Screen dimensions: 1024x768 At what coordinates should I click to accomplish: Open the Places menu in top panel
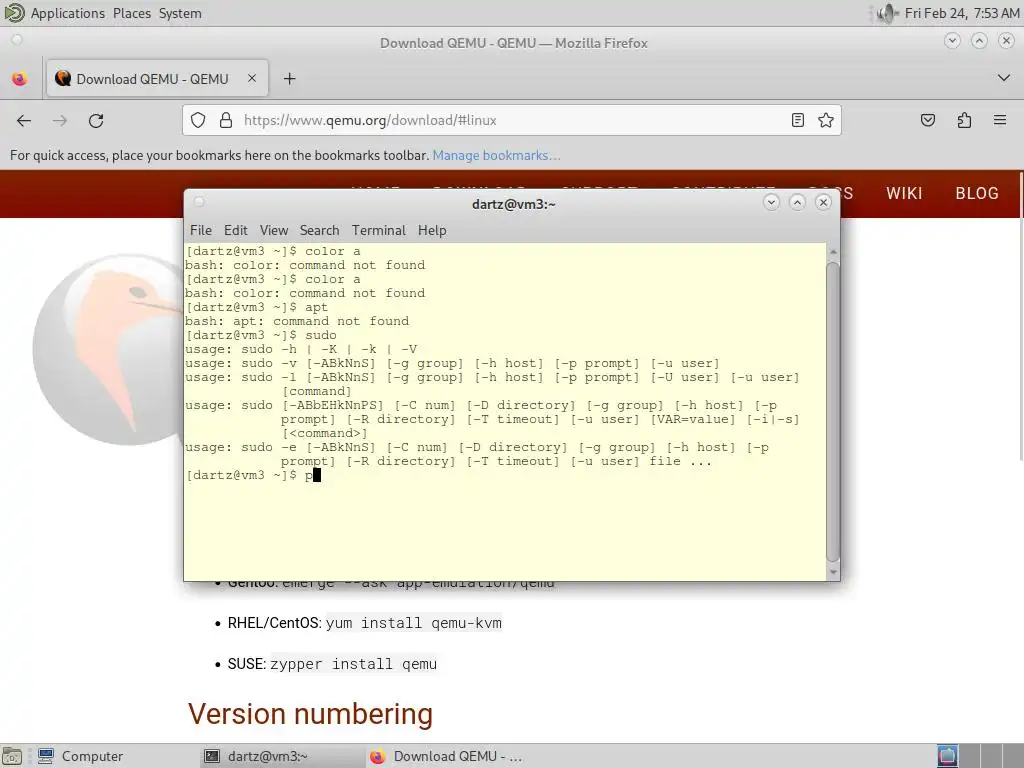(131, 13)
